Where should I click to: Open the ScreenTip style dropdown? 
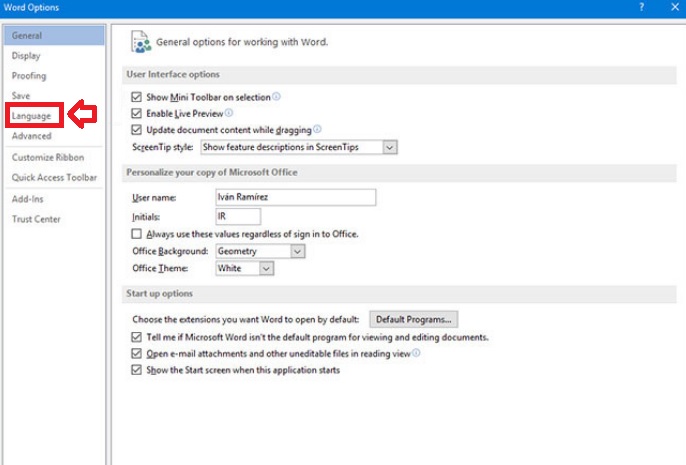[390, 147]
